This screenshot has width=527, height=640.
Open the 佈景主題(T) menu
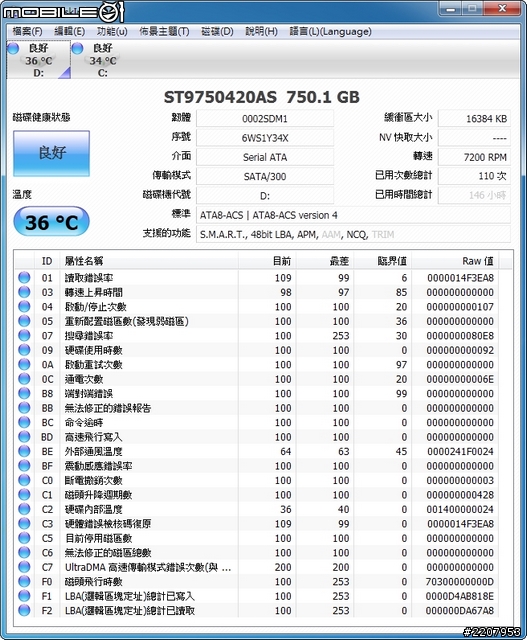point(165,31)
